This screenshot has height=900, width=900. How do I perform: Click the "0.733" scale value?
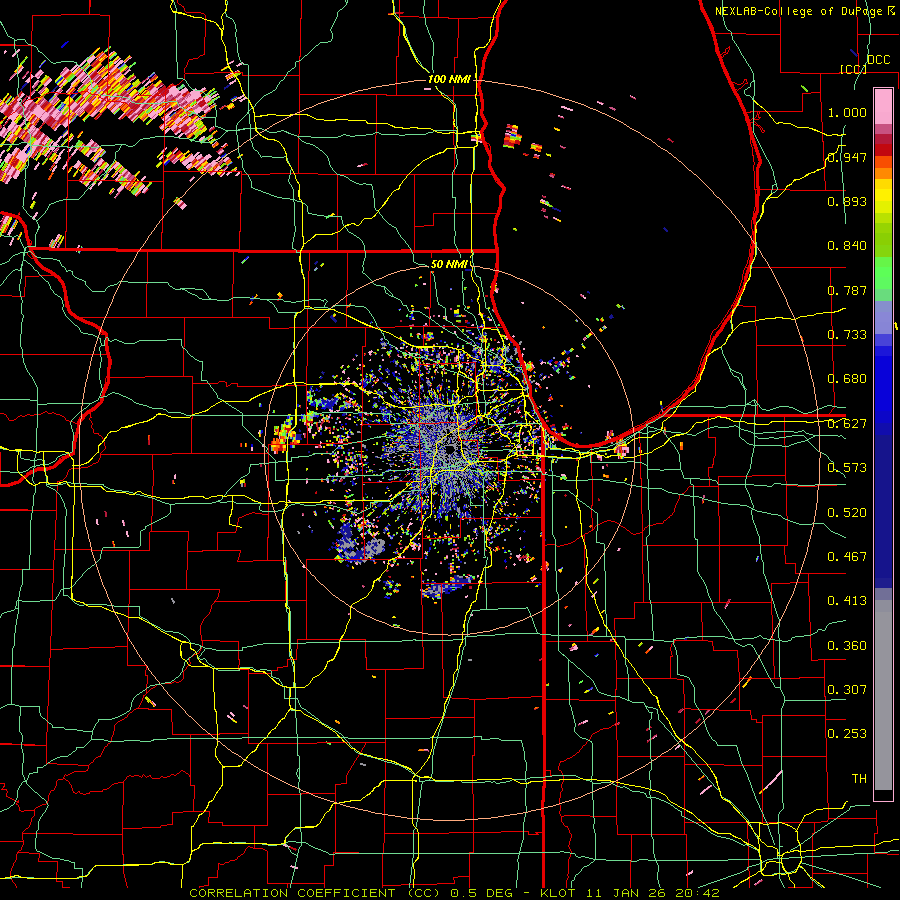(847, 335)
